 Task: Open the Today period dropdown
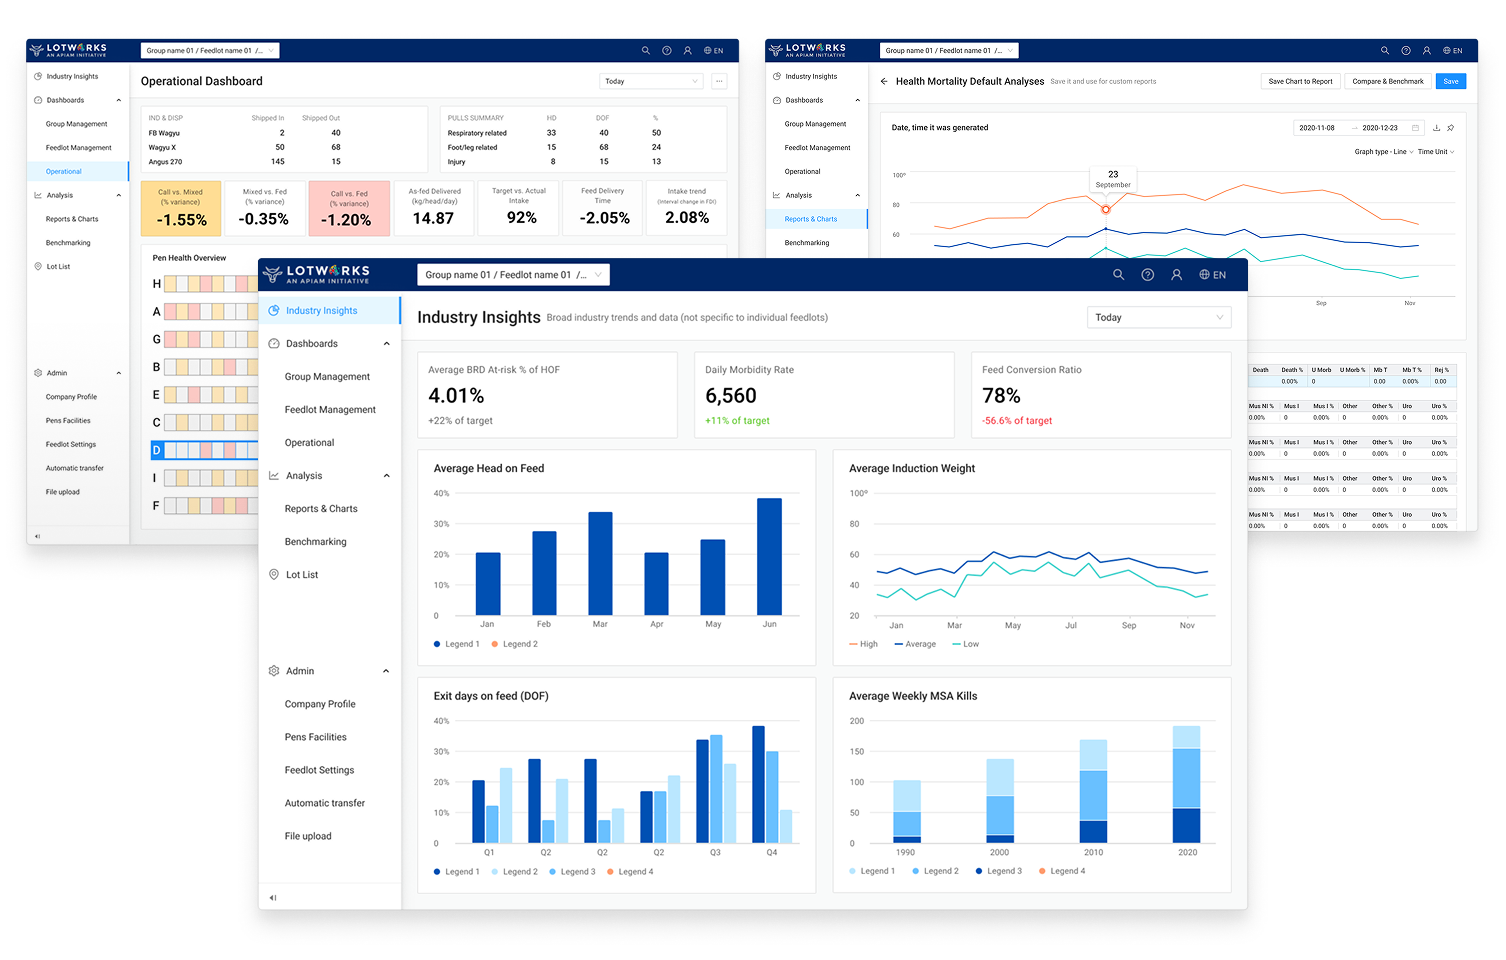click(1158, 317)
